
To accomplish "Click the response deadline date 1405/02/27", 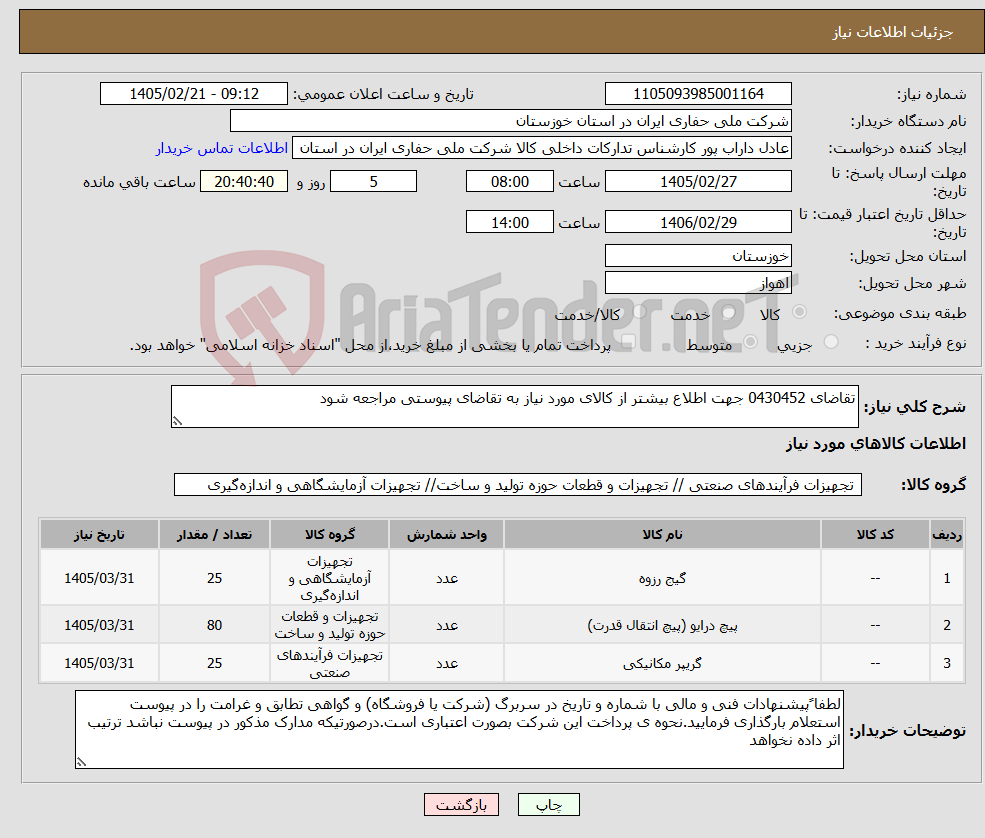I will [x=698, y=182].
